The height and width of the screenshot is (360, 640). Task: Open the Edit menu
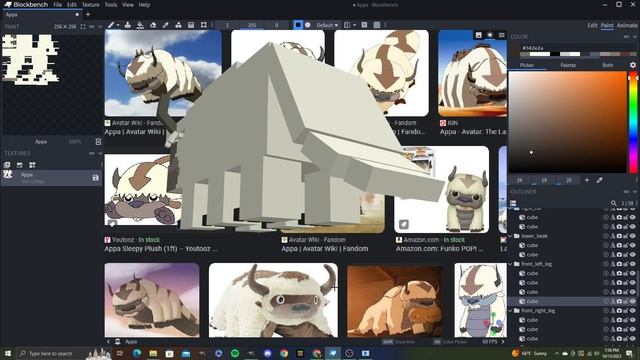72,5
